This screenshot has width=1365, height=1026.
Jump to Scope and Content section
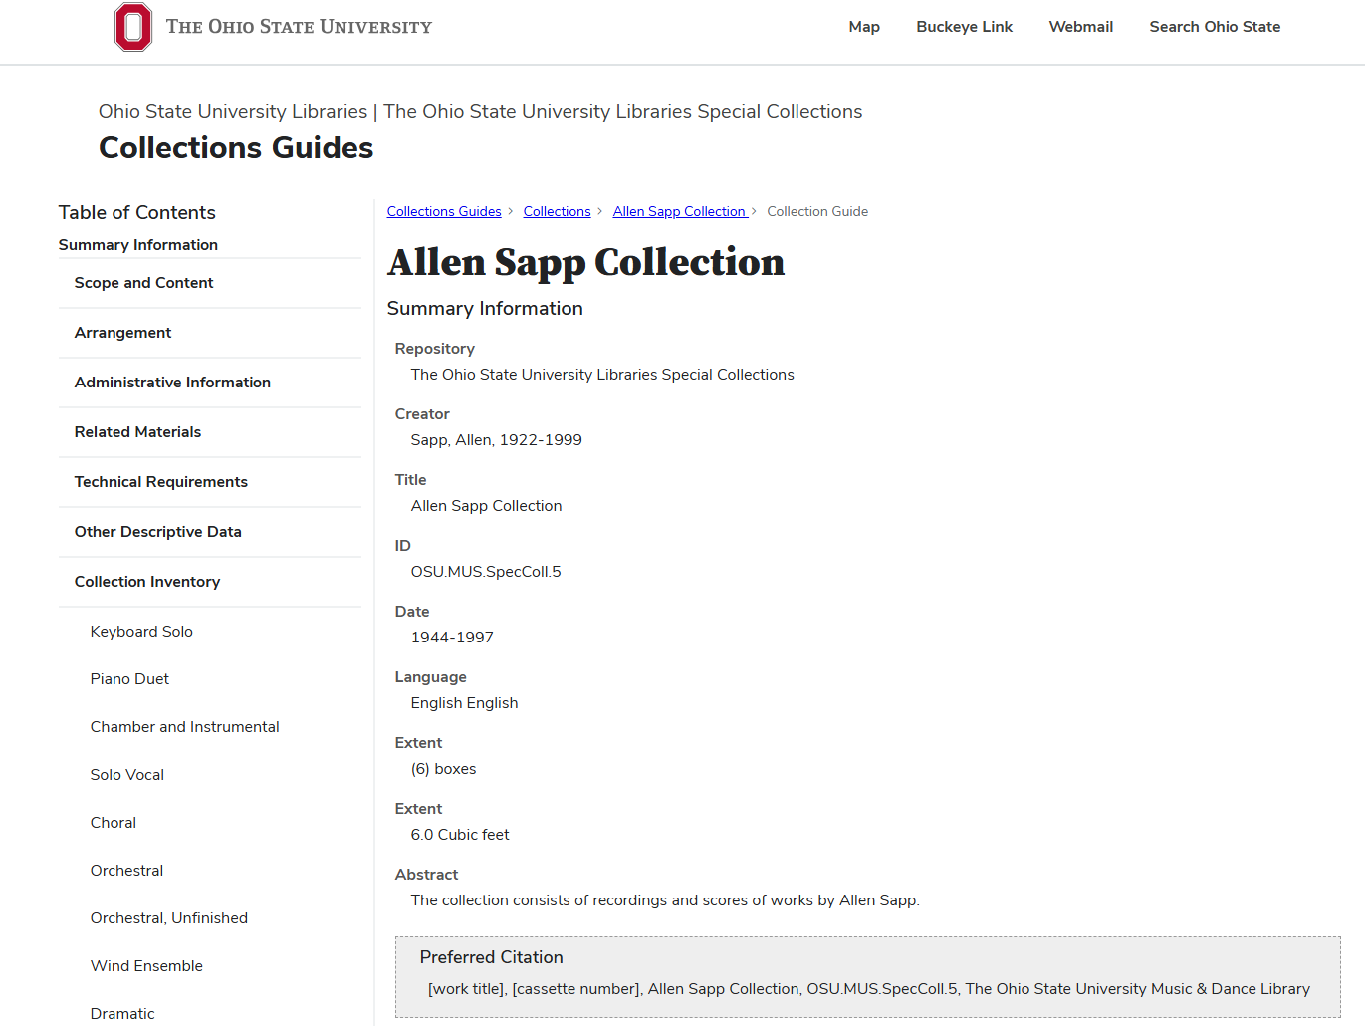pos(144,283)
